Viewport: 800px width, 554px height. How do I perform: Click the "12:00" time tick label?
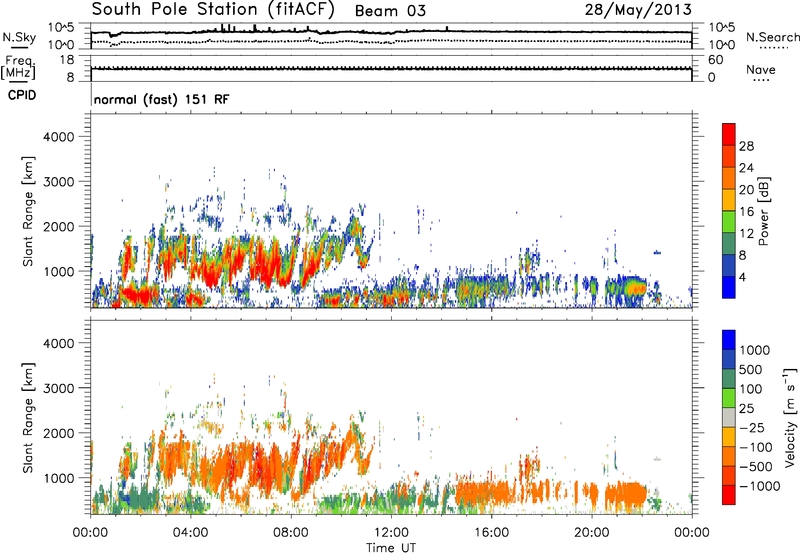pyautogui.click(x=391, y=533)
